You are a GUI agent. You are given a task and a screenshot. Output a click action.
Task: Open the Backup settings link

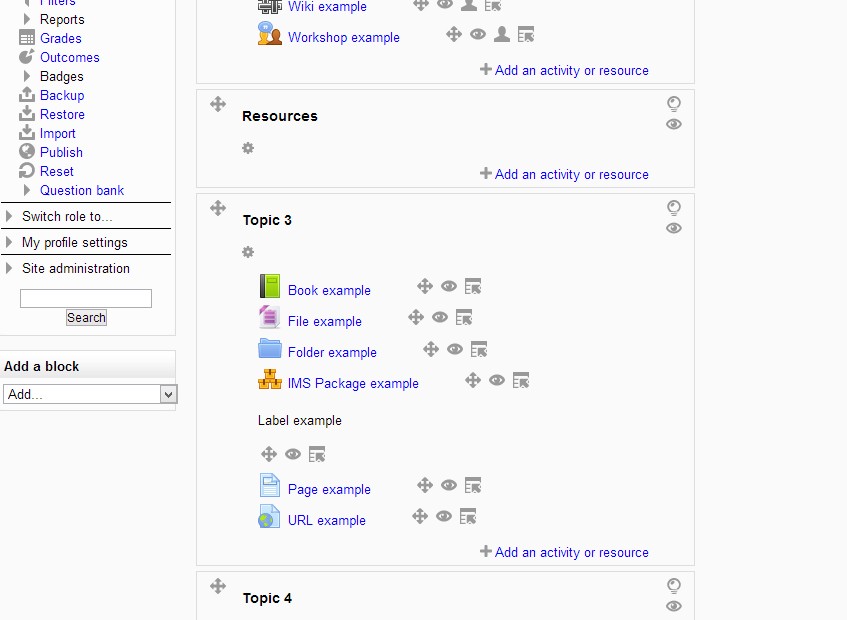pos(62,96)
